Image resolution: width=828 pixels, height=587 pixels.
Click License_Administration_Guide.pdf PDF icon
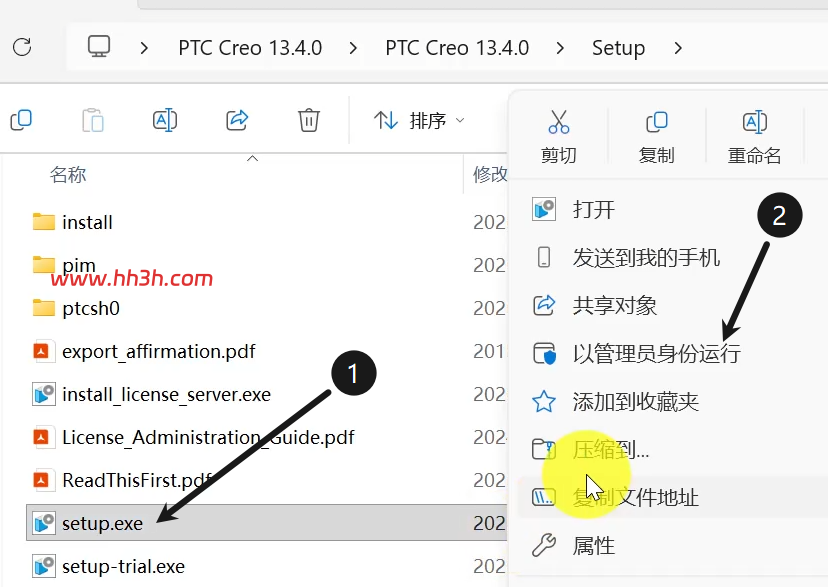click(x=43, y=437)
